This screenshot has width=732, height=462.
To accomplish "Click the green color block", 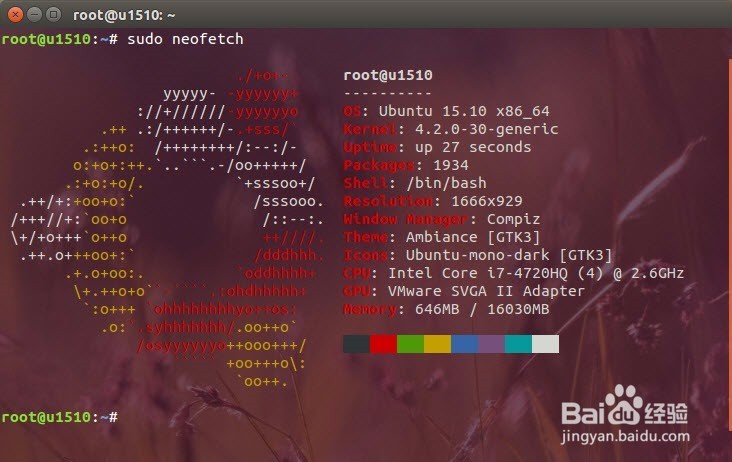I will [411, 344].
